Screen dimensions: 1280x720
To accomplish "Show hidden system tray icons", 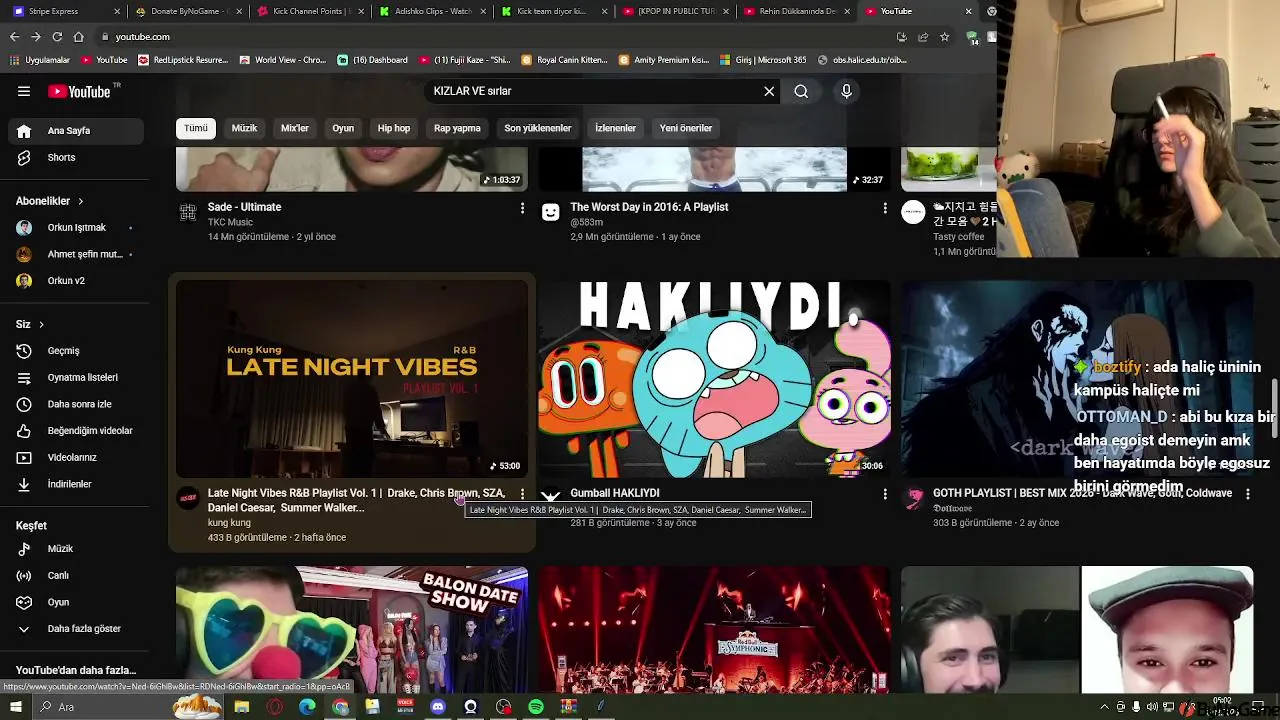I will click(1104, 707).
